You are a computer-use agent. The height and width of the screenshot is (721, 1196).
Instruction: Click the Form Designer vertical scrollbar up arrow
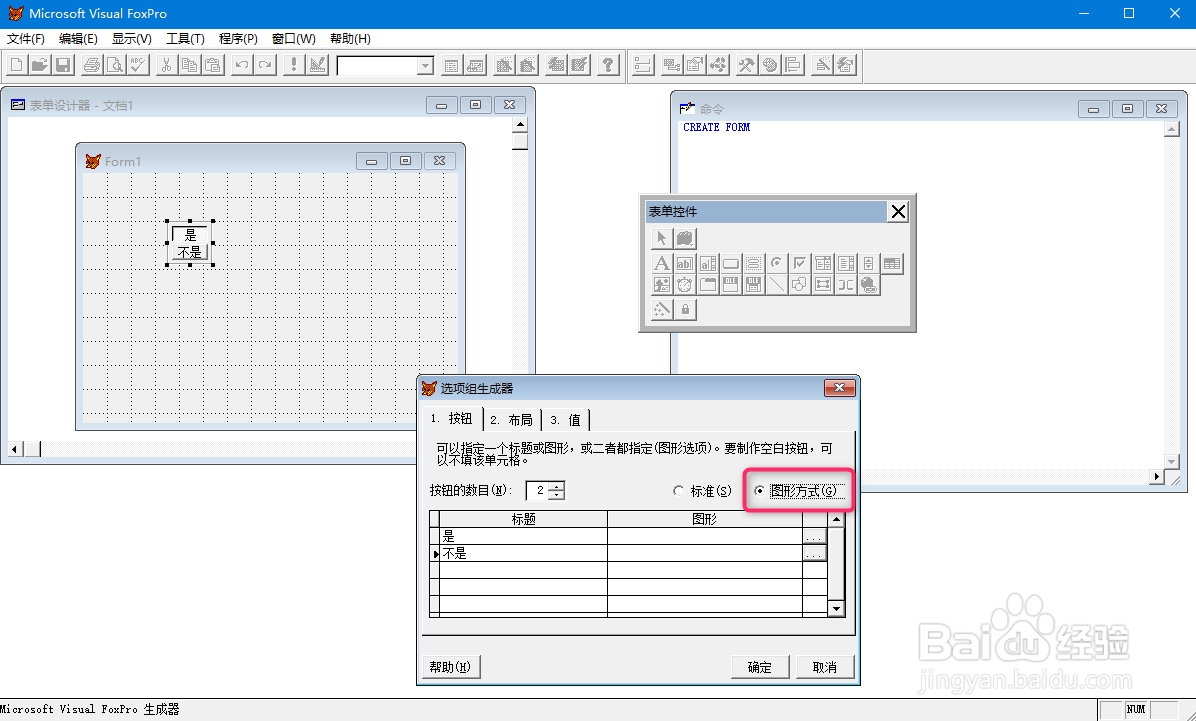pyautogui.click(x=520, y=124)
